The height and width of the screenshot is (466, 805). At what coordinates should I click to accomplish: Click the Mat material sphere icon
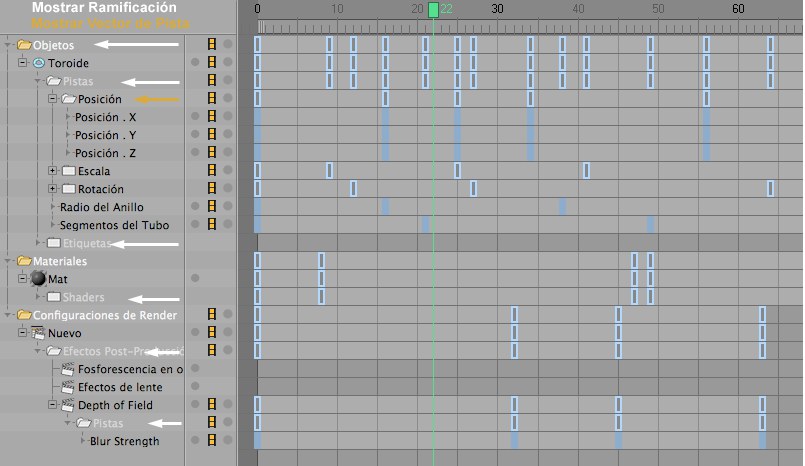pyautogui.click(x=39, y=279)
